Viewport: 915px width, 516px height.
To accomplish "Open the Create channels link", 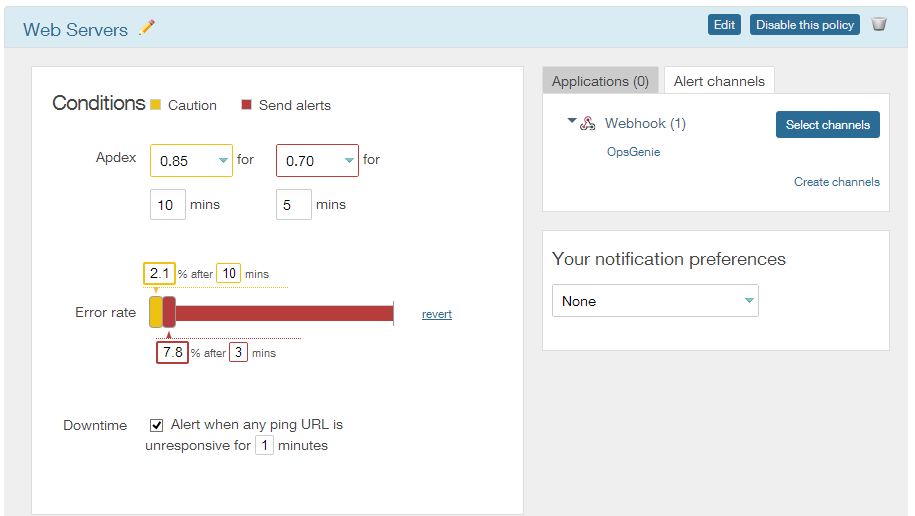I will (836, 182).
